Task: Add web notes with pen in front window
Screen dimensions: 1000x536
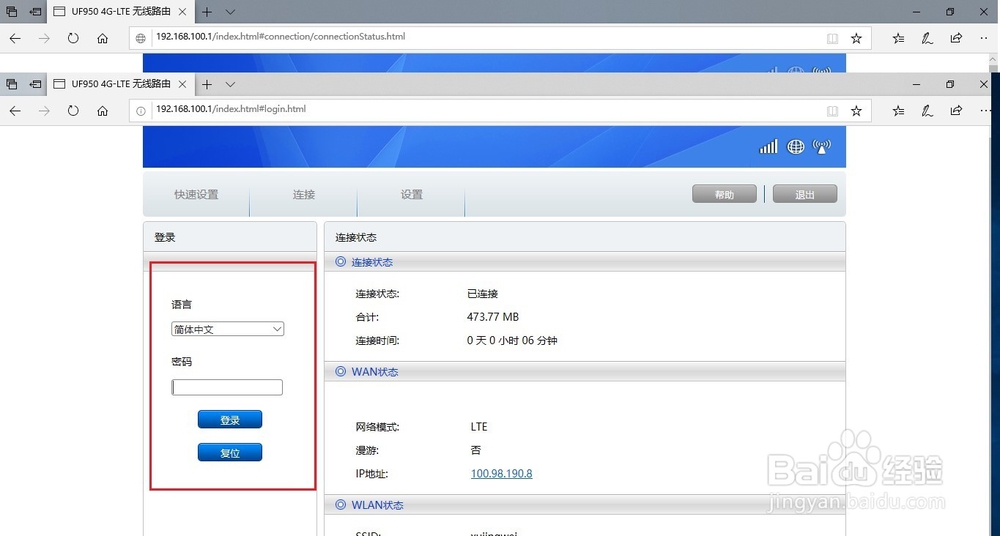Action: [927, 111]
